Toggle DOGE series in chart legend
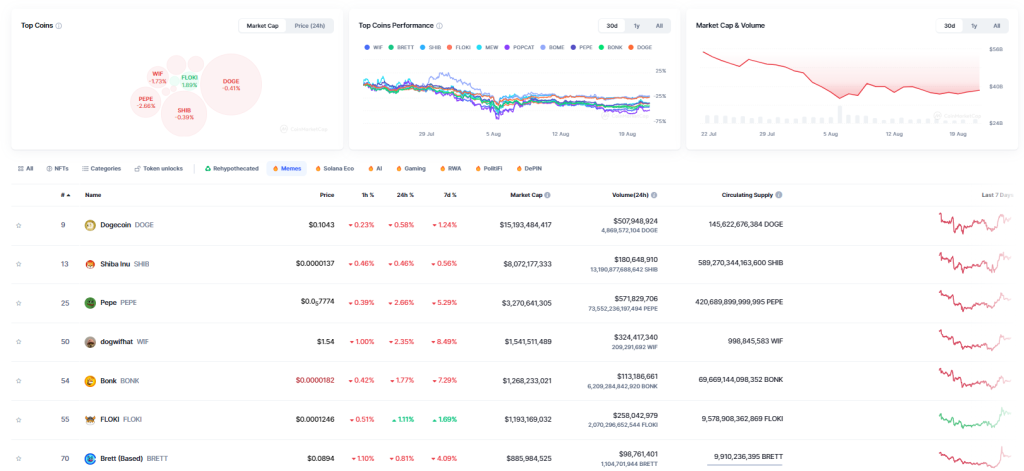The height and width of the screenshot is (471, 1024). coord(640,48)
